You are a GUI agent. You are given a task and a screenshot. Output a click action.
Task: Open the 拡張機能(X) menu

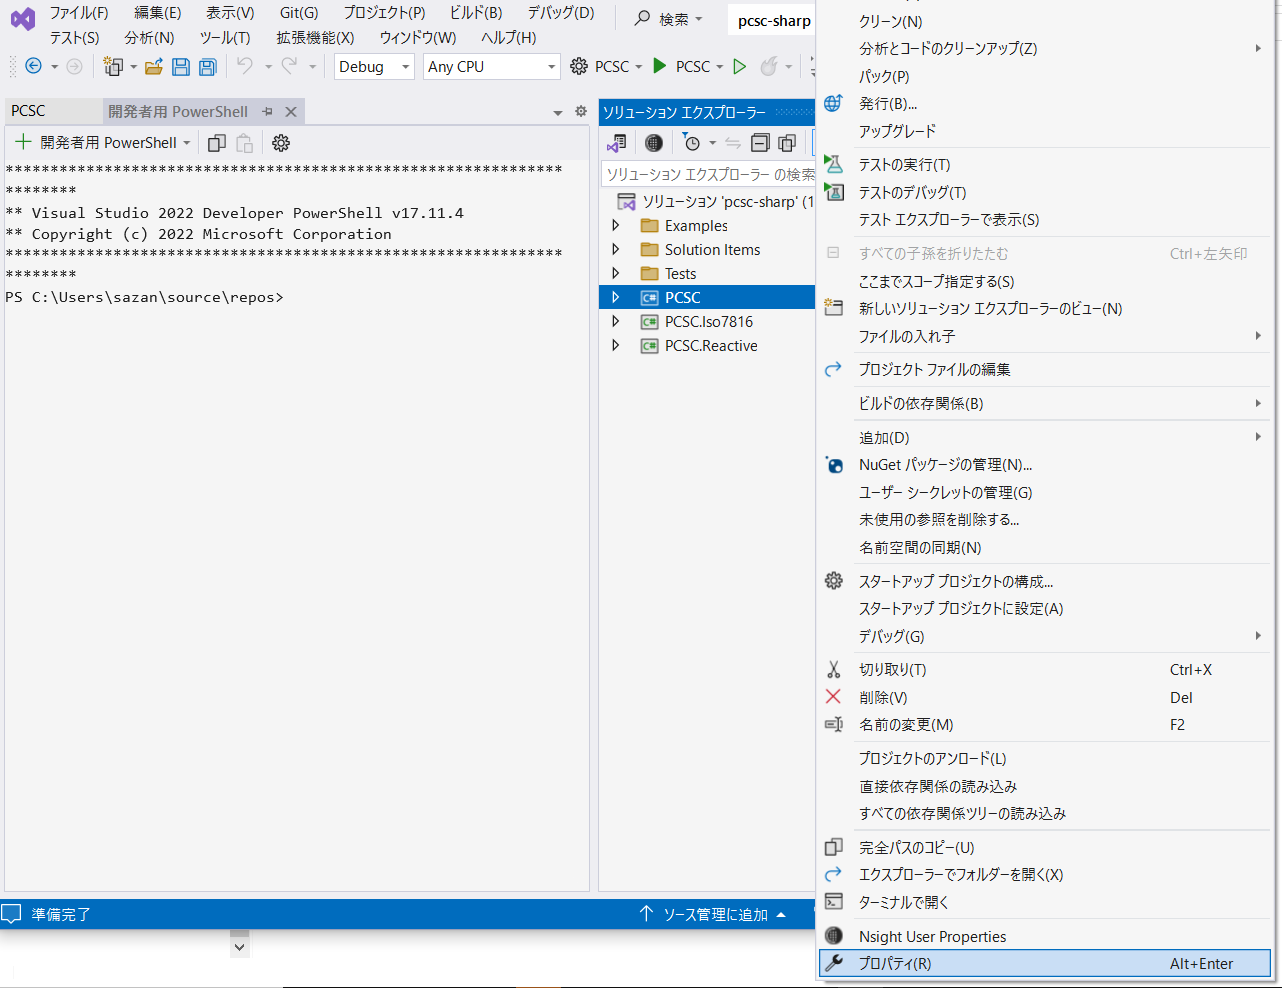(x=316, y=38)
